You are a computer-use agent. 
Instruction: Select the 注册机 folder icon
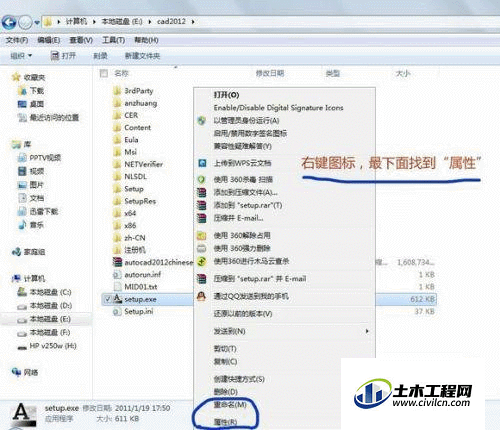[x=117, y=250]
